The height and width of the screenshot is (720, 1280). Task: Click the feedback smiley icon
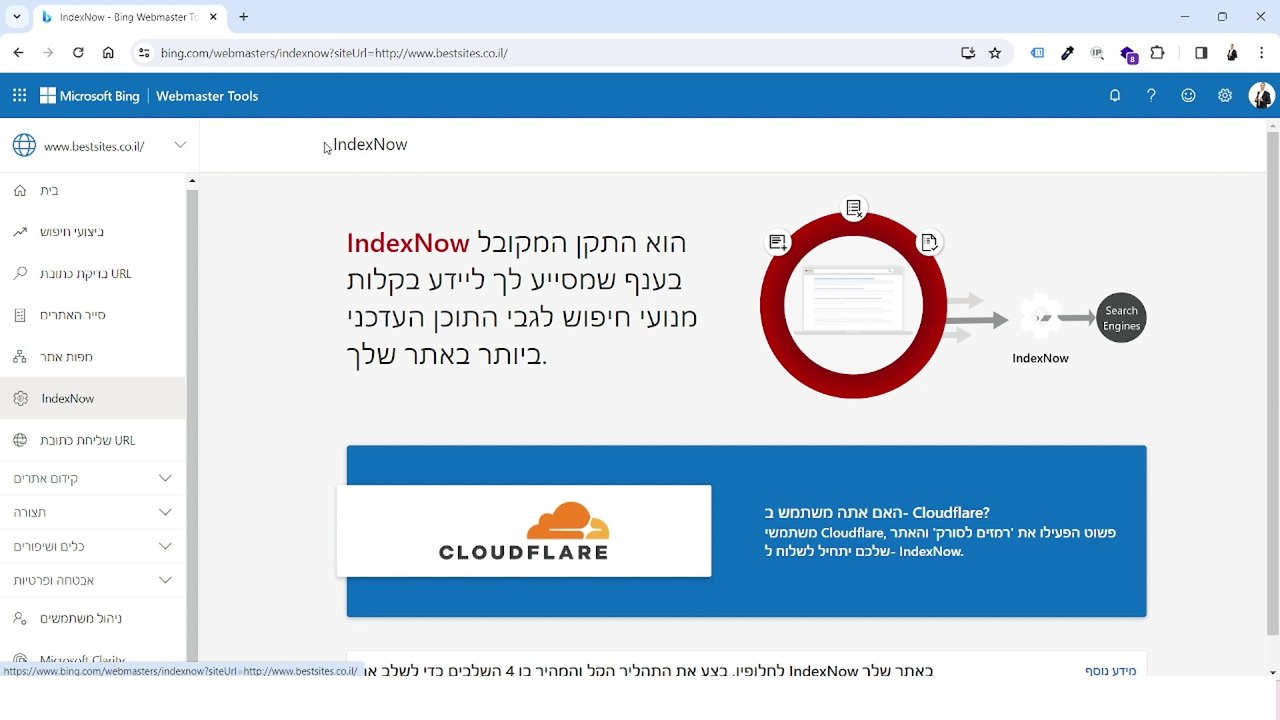point(1188,96)
